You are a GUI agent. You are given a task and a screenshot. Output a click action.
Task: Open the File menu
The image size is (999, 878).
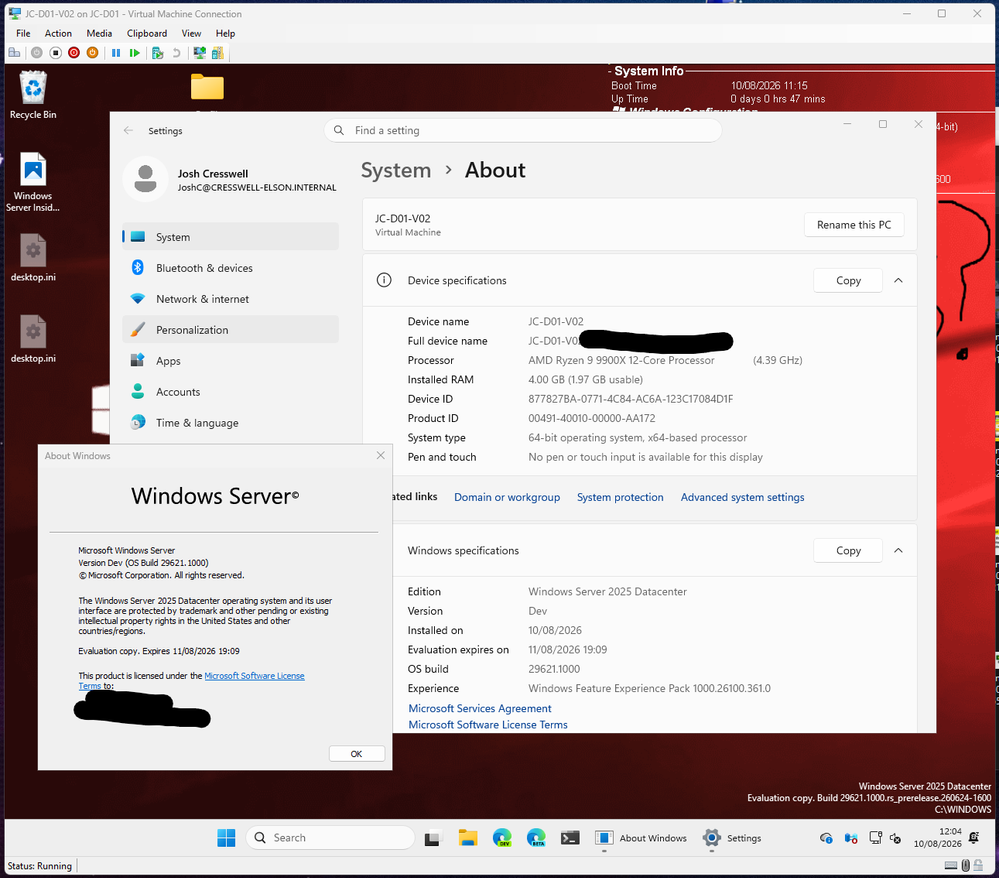[23, 33]
